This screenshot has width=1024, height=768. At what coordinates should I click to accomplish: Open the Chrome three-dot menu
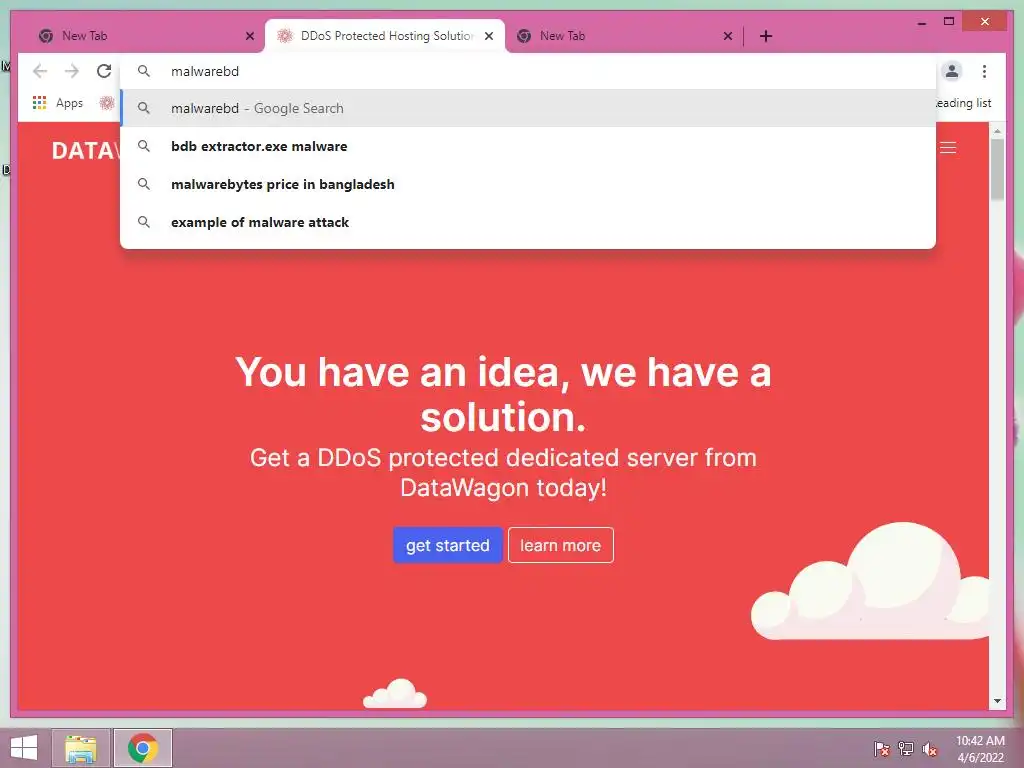(x=984, y=71)
